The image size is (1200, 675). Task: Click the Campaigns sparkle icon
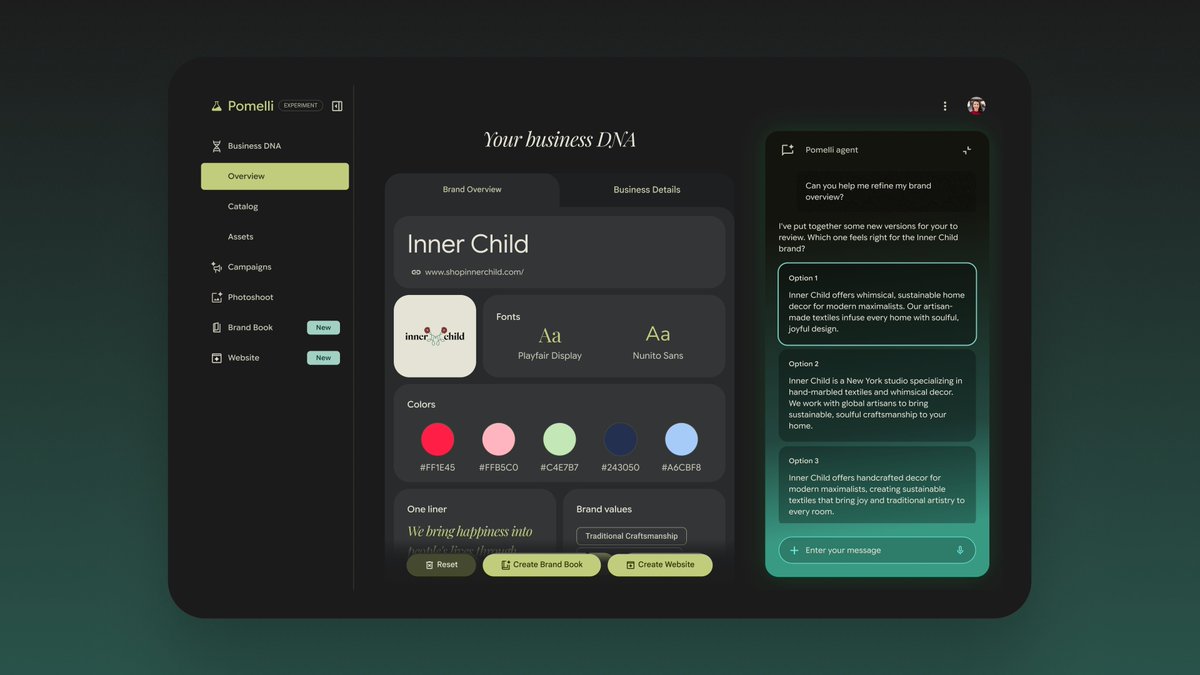coord(216,267)
